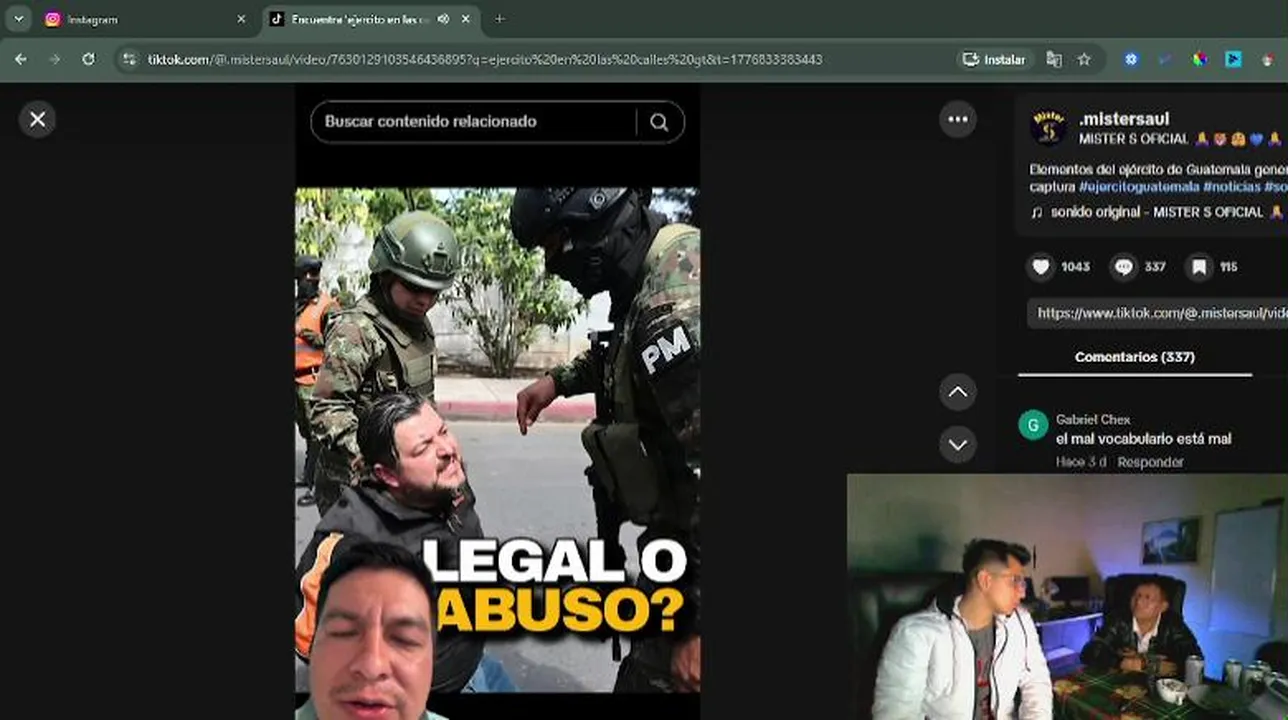Mute the TikTok tab audio icon
Image resolution: width=1288 pixels, height=720 pixels.
443,19
